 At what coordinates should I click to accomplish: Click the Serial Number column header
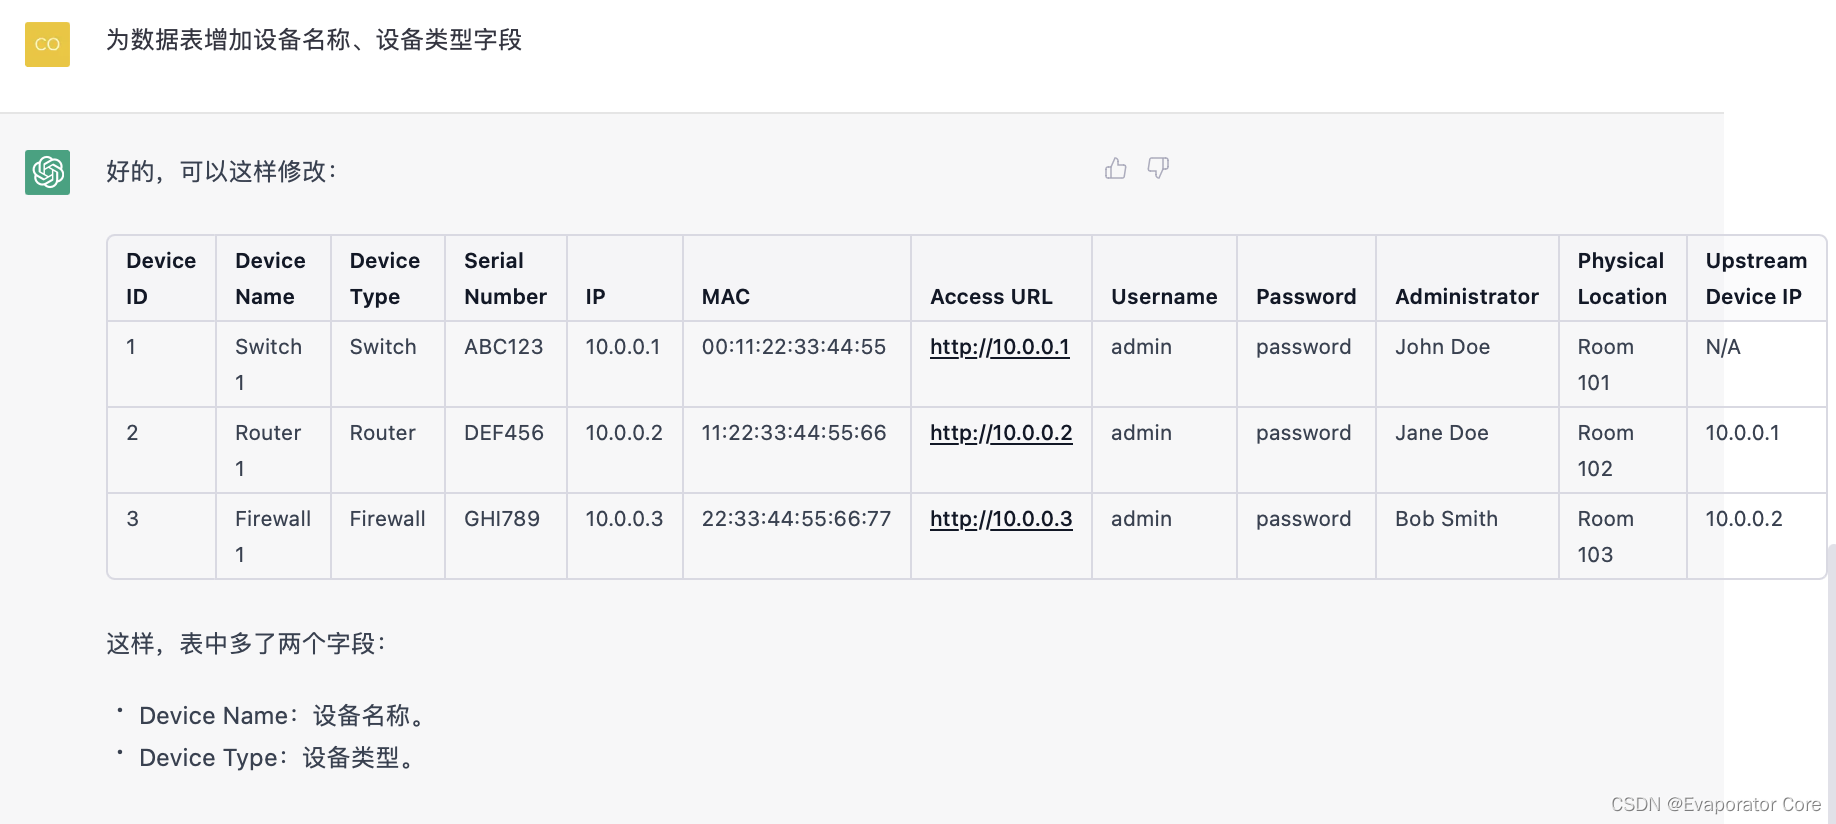pyautogui.click(x=505, y=279)
